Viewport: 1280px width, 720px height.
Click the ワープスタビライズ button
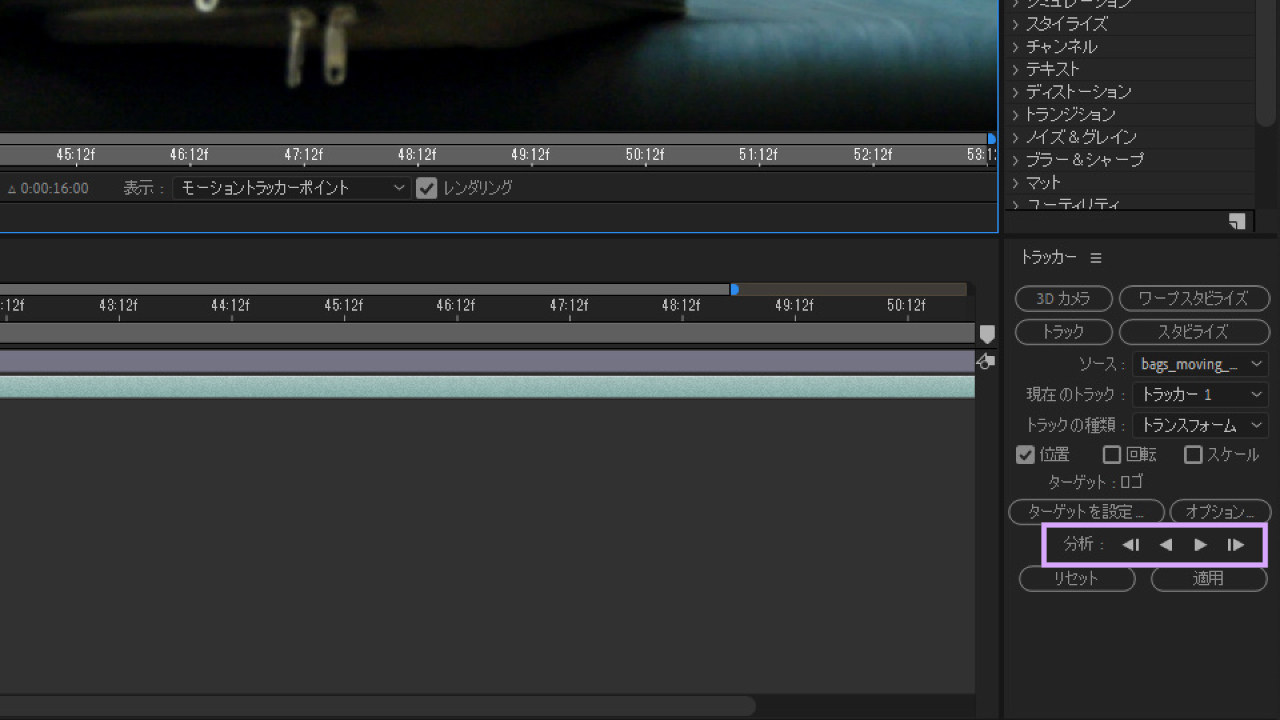(x=1194, y=298)
